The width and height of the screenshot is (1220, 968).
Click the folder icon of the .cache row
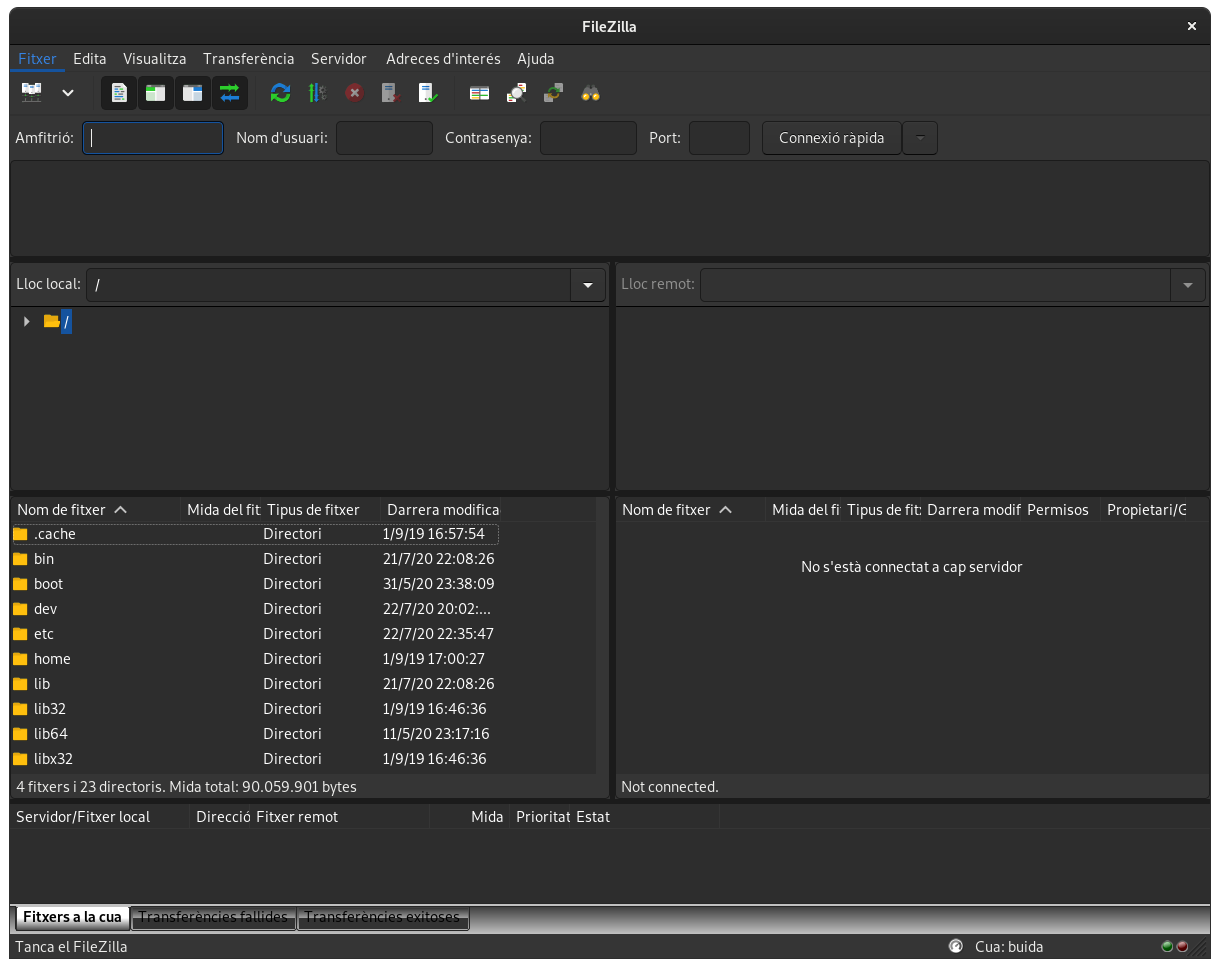tap(20, 534)
